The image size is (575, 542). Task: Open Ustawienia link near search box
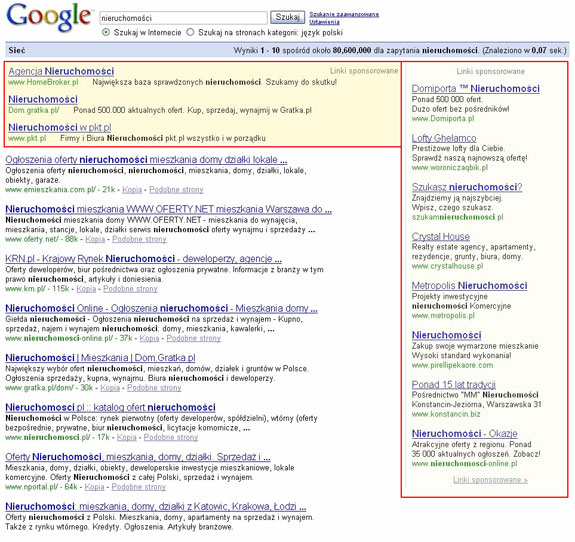324,22
